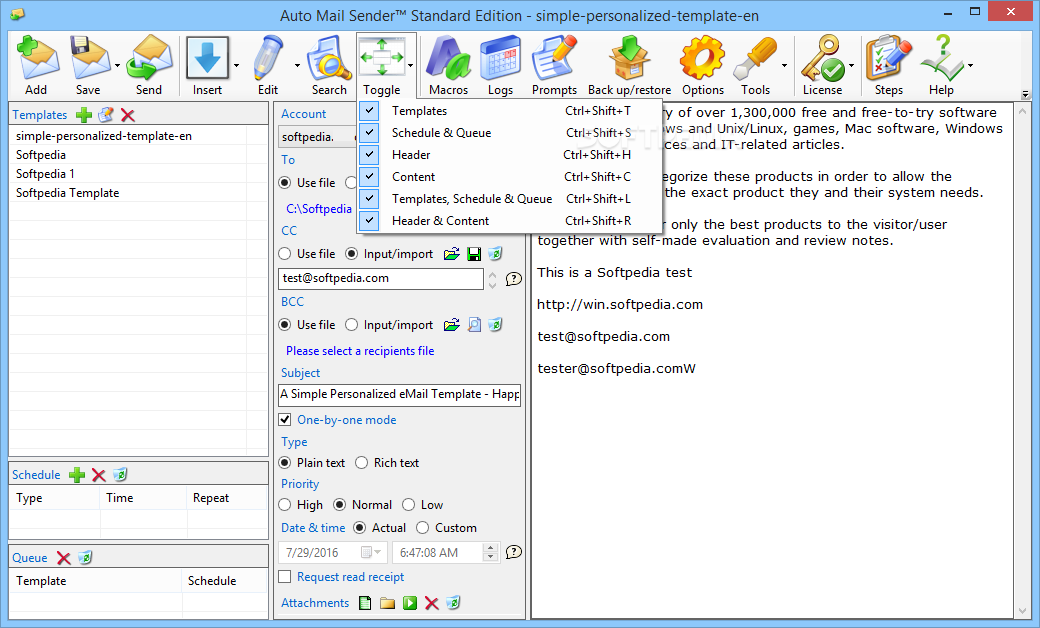Image resolution: width=1040 pixels, height=628 pixels.
Task: Click Please select a recipients file link
Action: [360, 351]
